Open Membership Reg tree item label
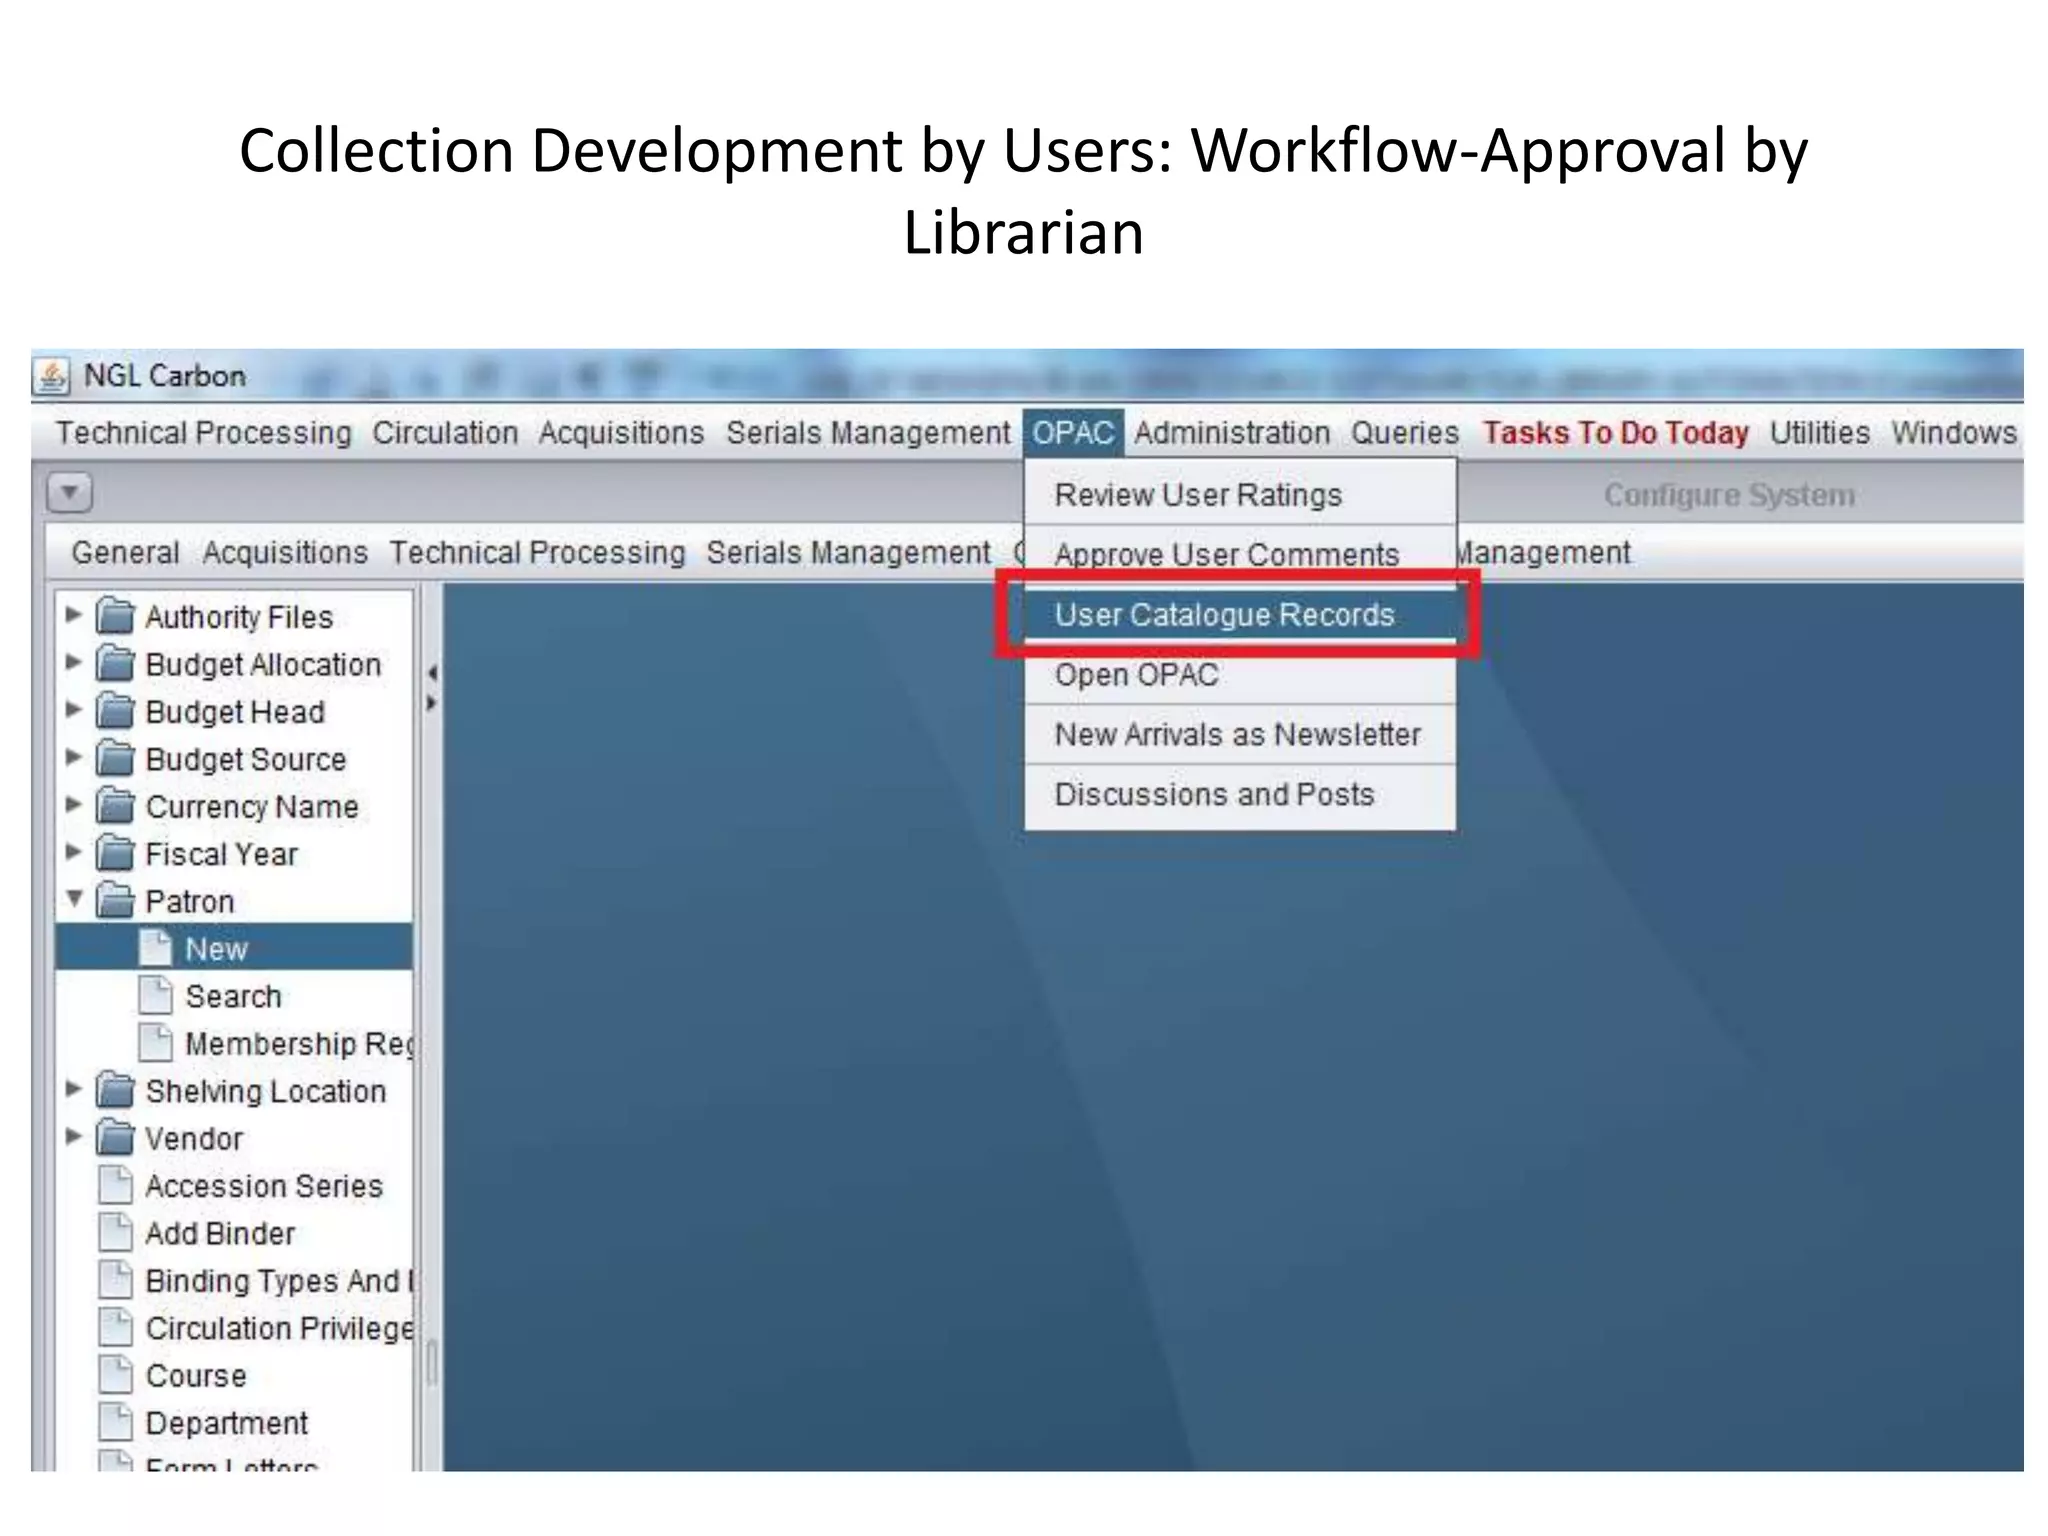The height and width of the screenshot is (1536, 2048). pyautogui.click(x=299, y=1044)
